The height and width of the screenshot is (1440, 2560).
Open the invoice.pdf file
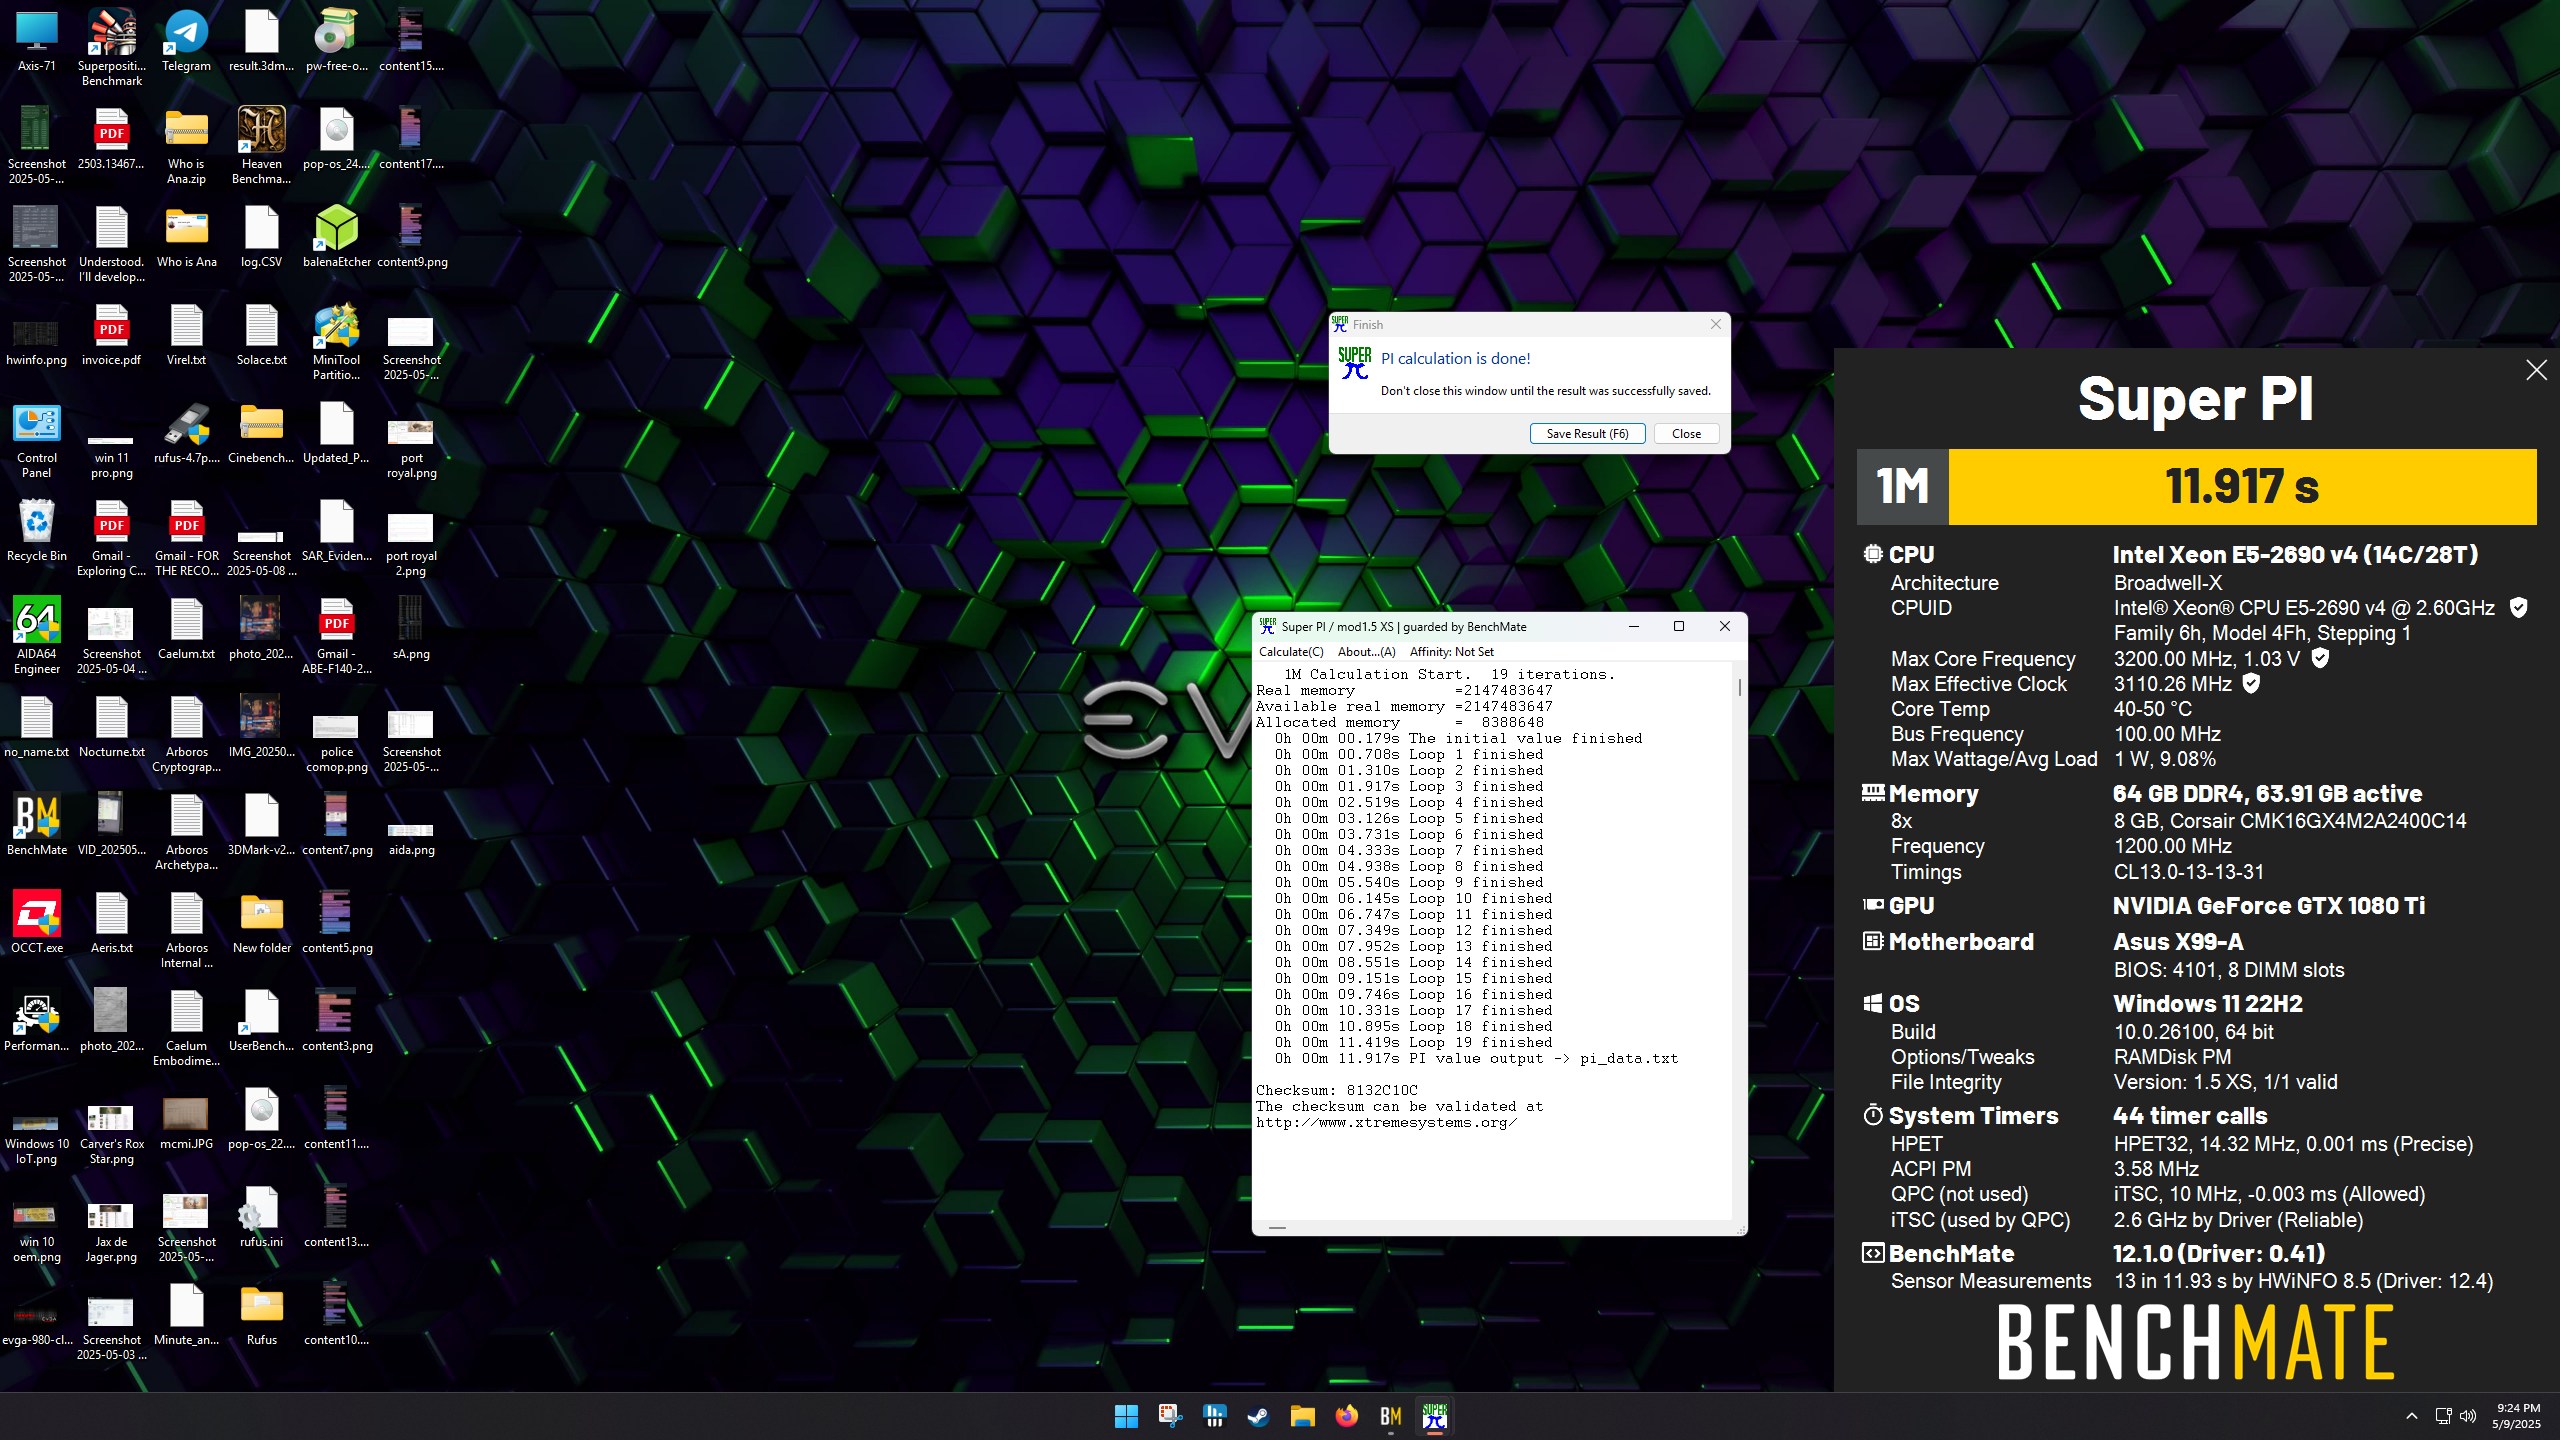[111, 335]
